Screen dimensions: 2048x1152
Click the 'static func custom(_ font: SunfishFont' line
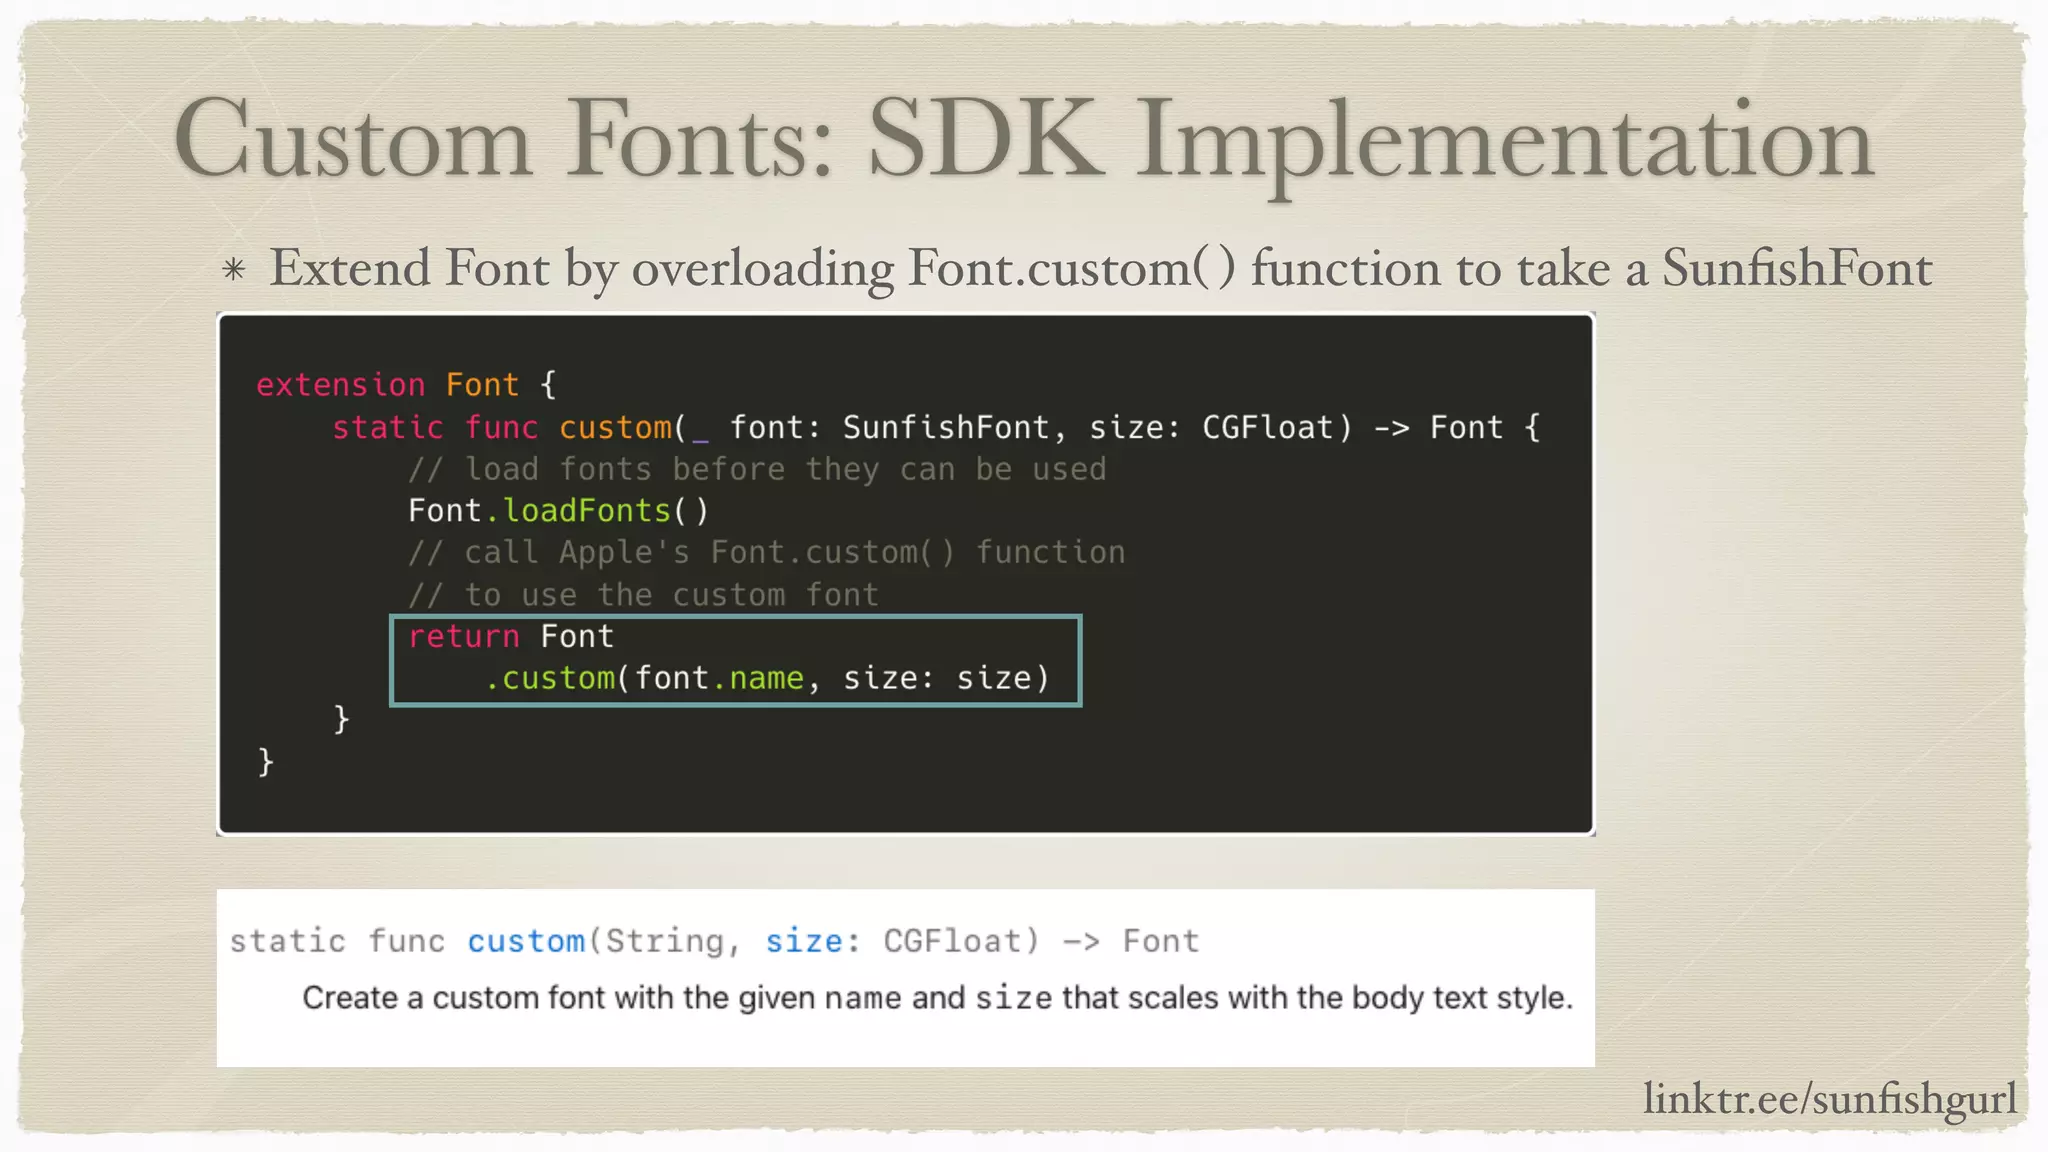coord(936,428)
